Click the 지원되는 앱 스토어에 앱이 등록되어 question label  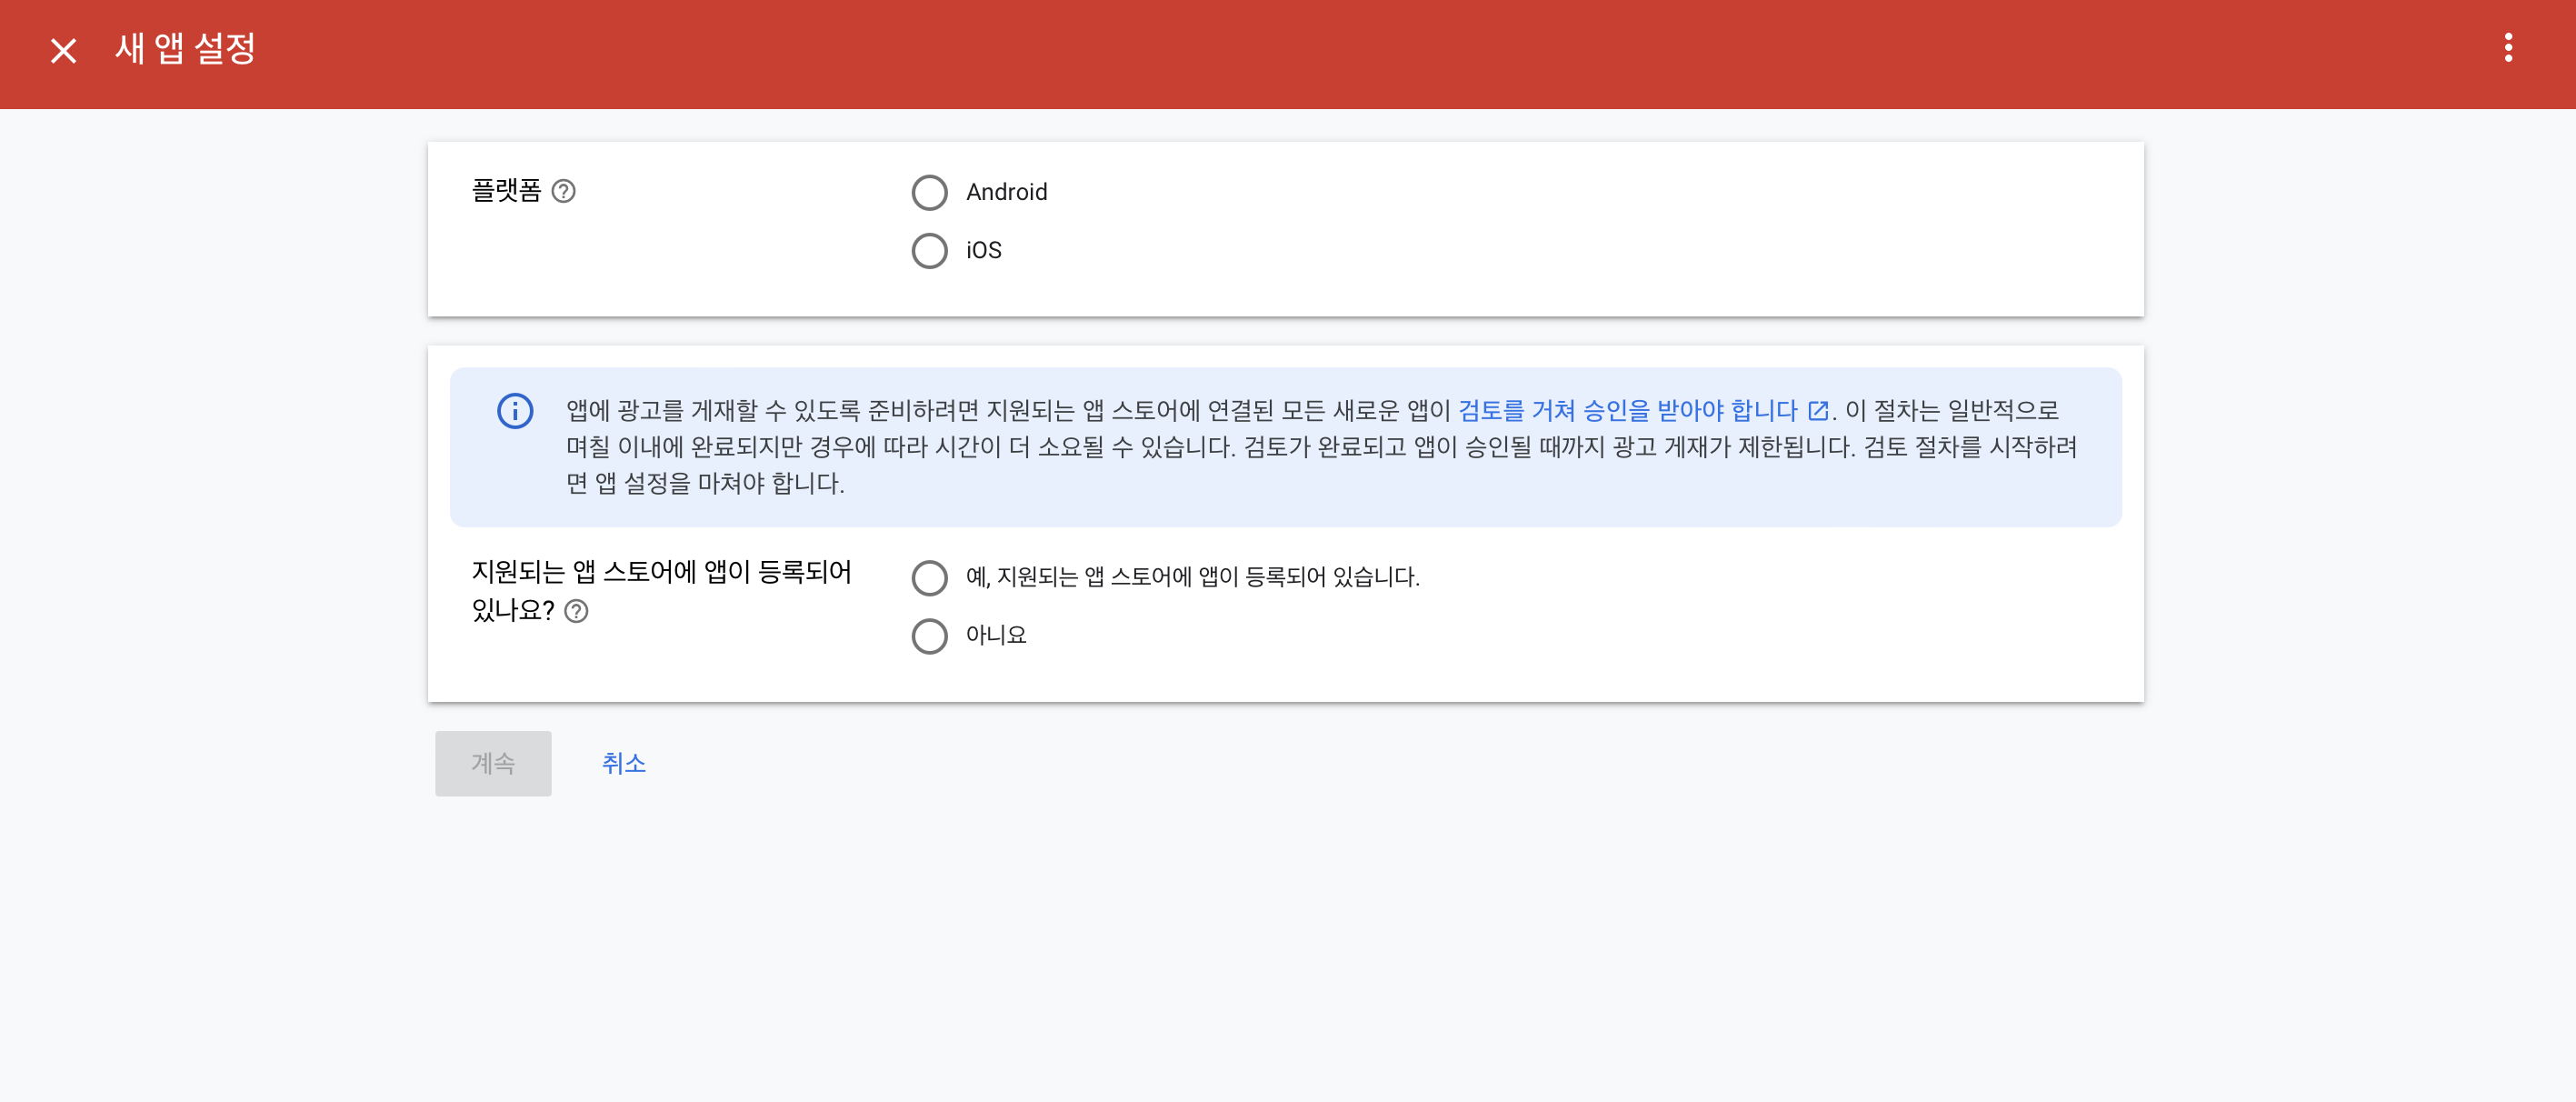pos(661,572)
